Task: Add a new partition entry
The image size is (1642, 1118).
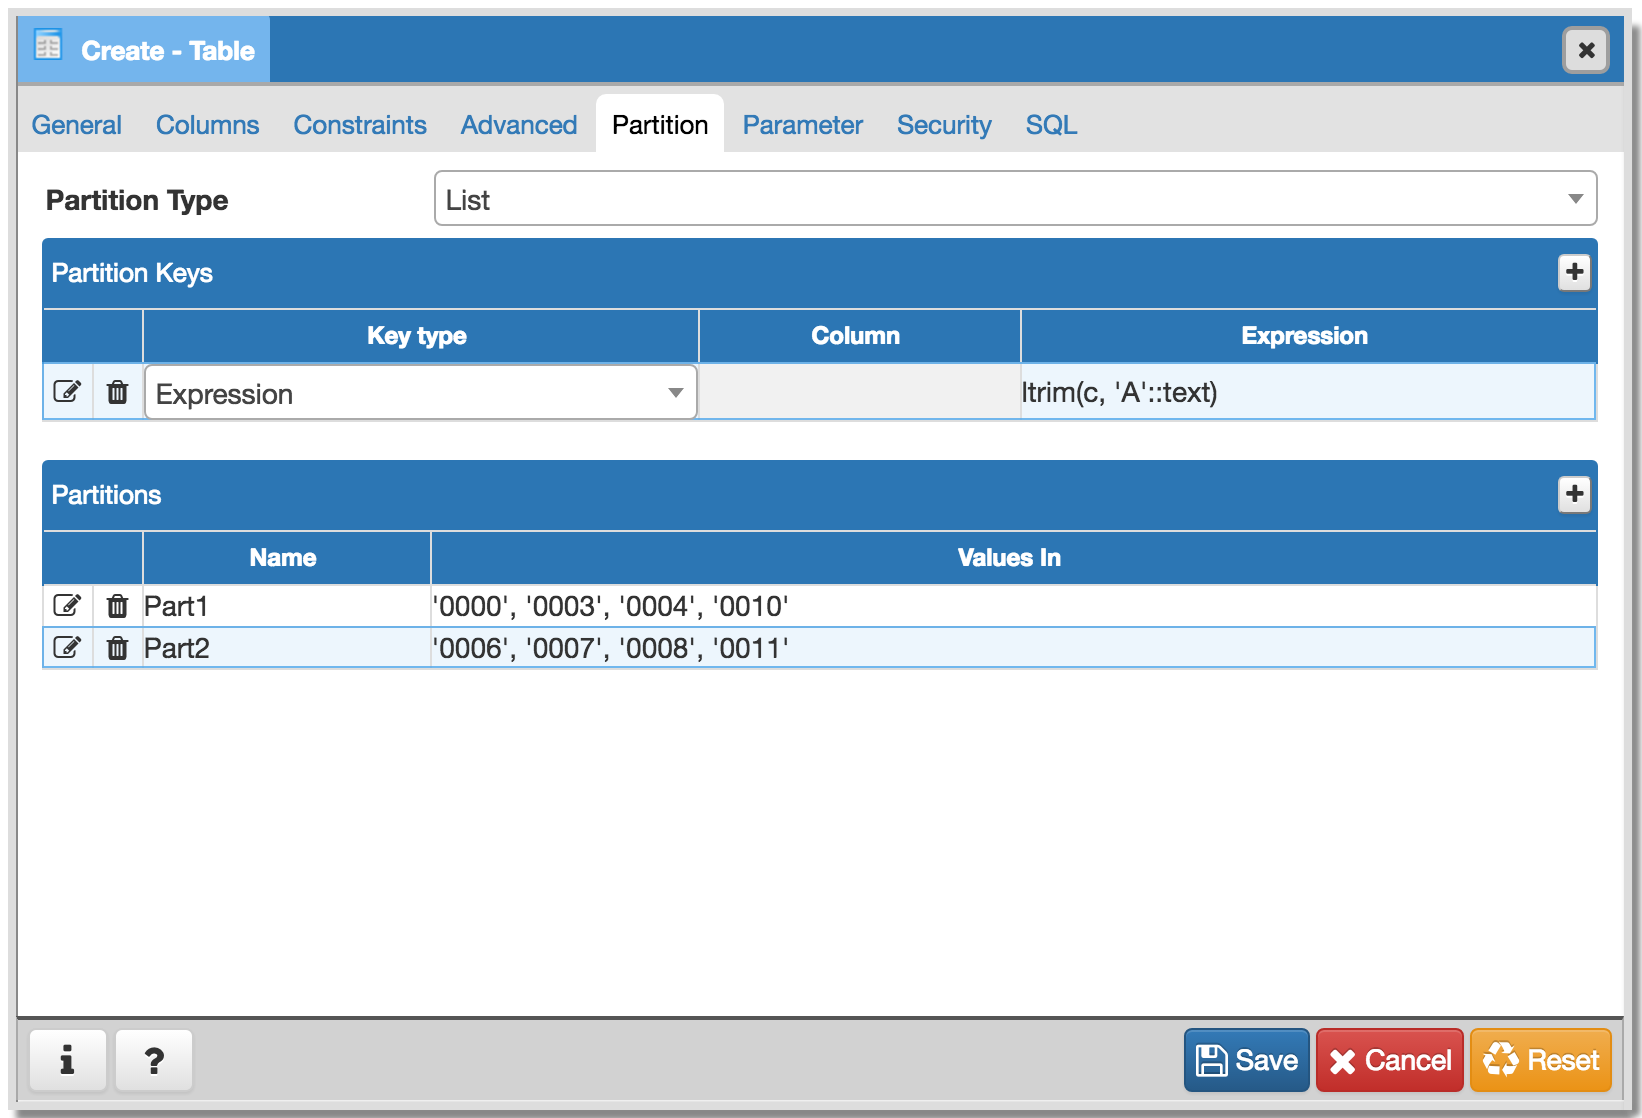Action: tap(1574, 494)
